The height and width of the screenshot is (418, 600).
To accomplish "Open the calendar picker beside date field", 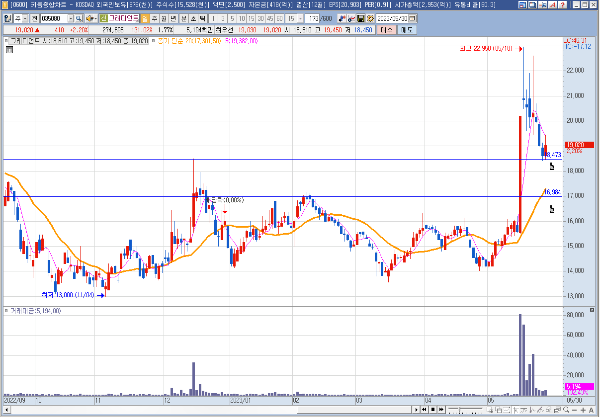I will (x=412, y=18).
